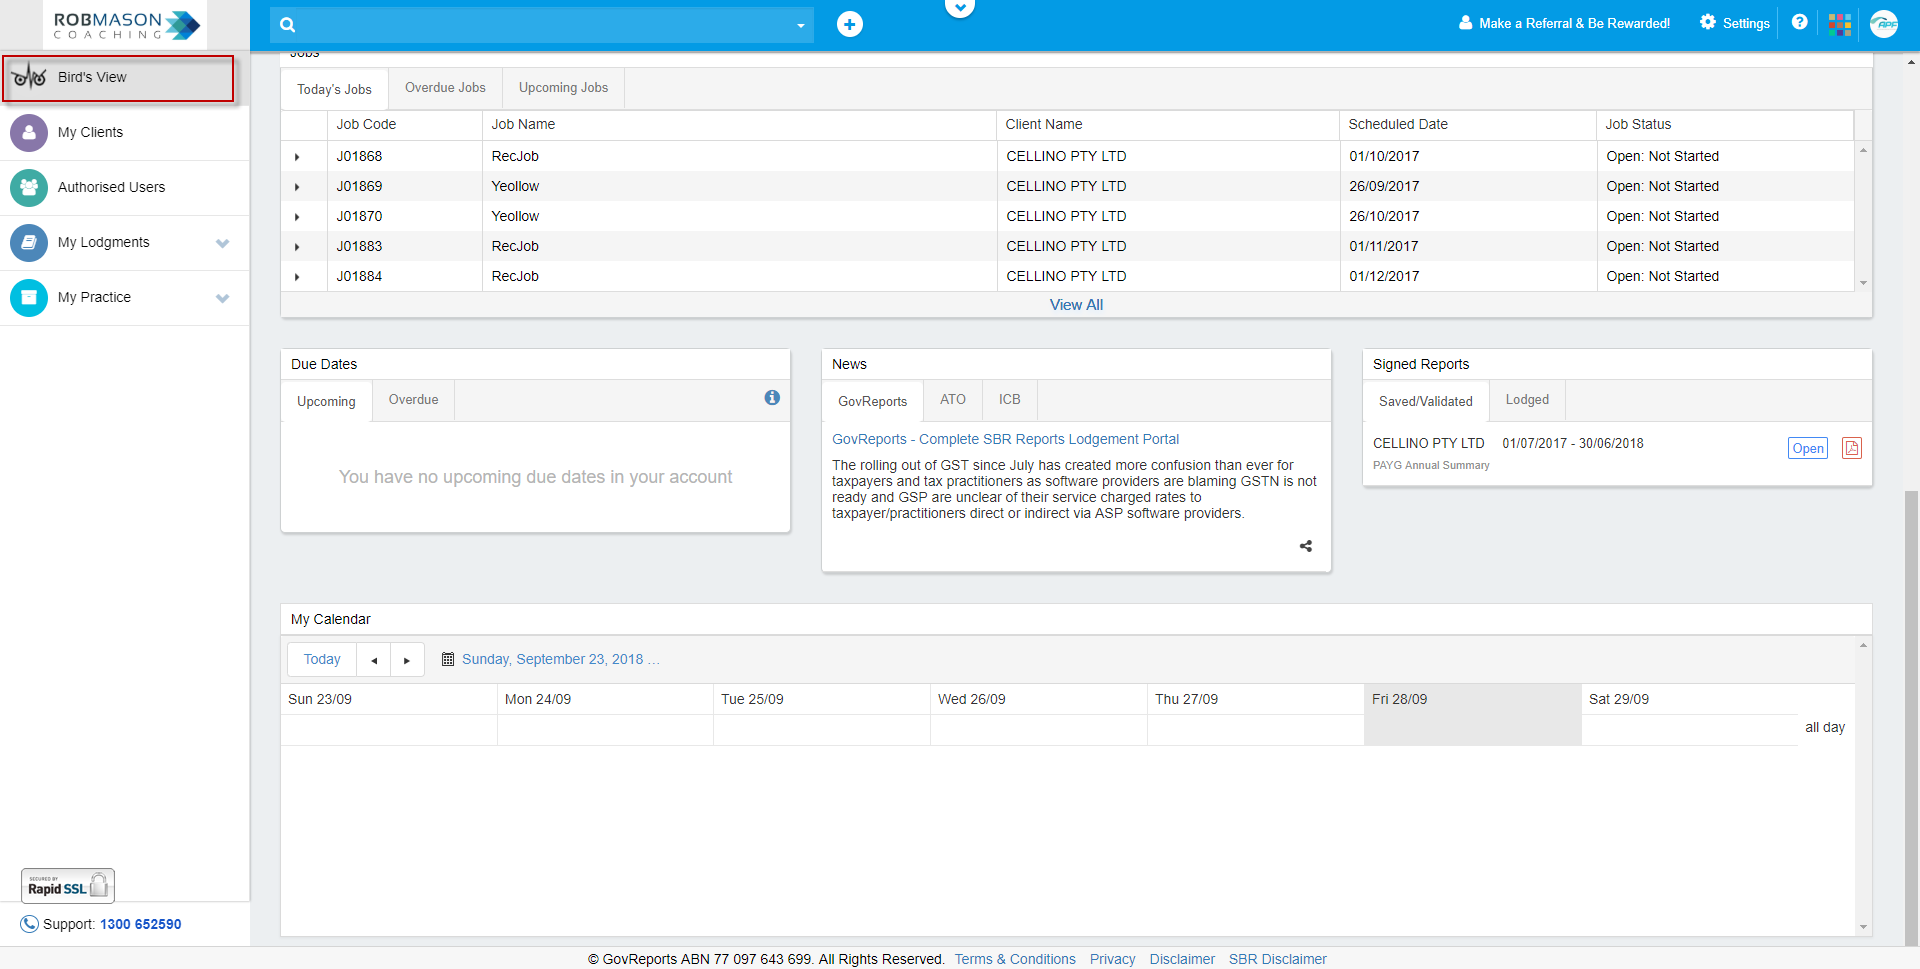Open SBR Disclaimer footer link
The width and height of the screenshot is (1920, 969).
pyautogui.click(x=1278, y=959)
